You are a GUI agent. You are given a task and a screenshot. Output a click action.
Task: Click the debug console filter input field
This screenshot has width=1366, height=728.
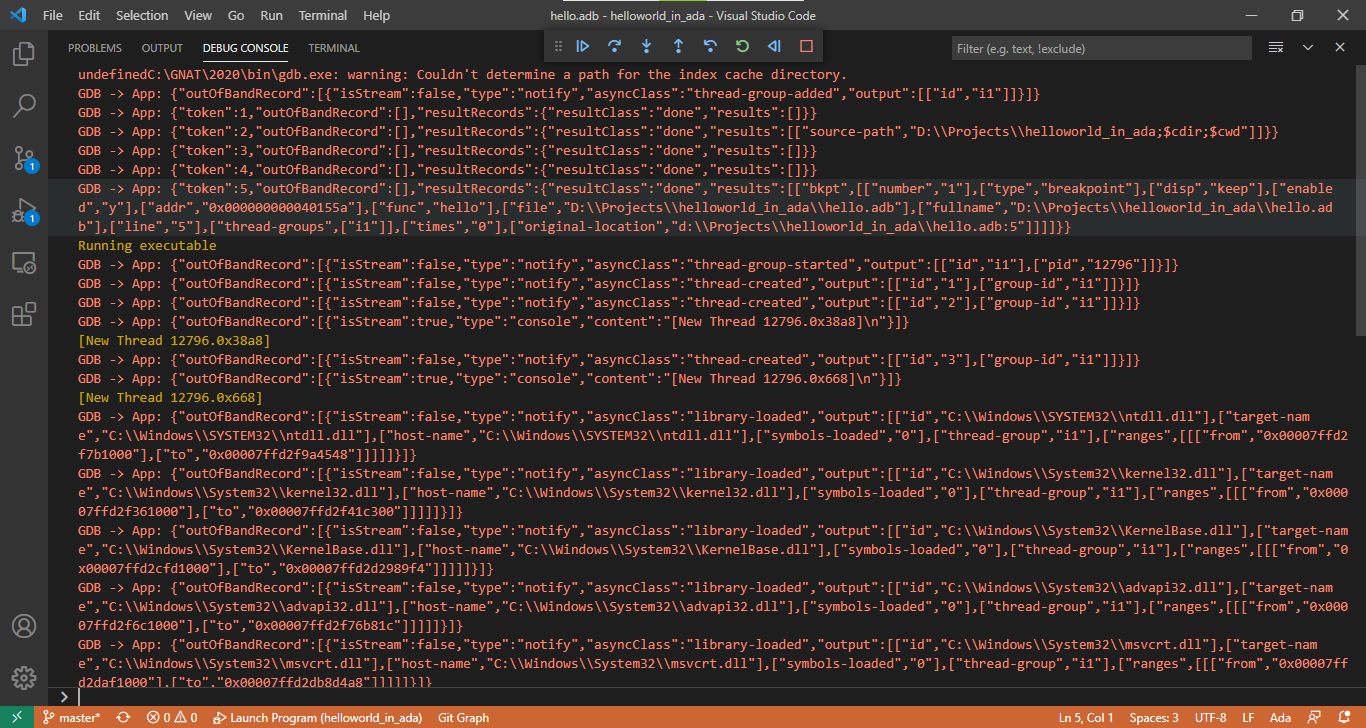[1100, 47]
